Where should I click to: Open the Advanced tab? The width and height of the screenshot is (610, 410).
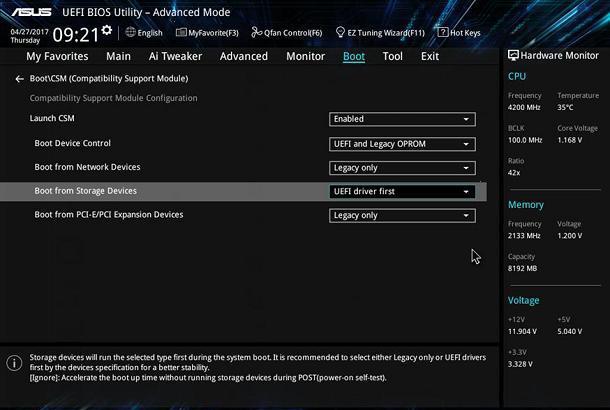(x=244, y=56)
